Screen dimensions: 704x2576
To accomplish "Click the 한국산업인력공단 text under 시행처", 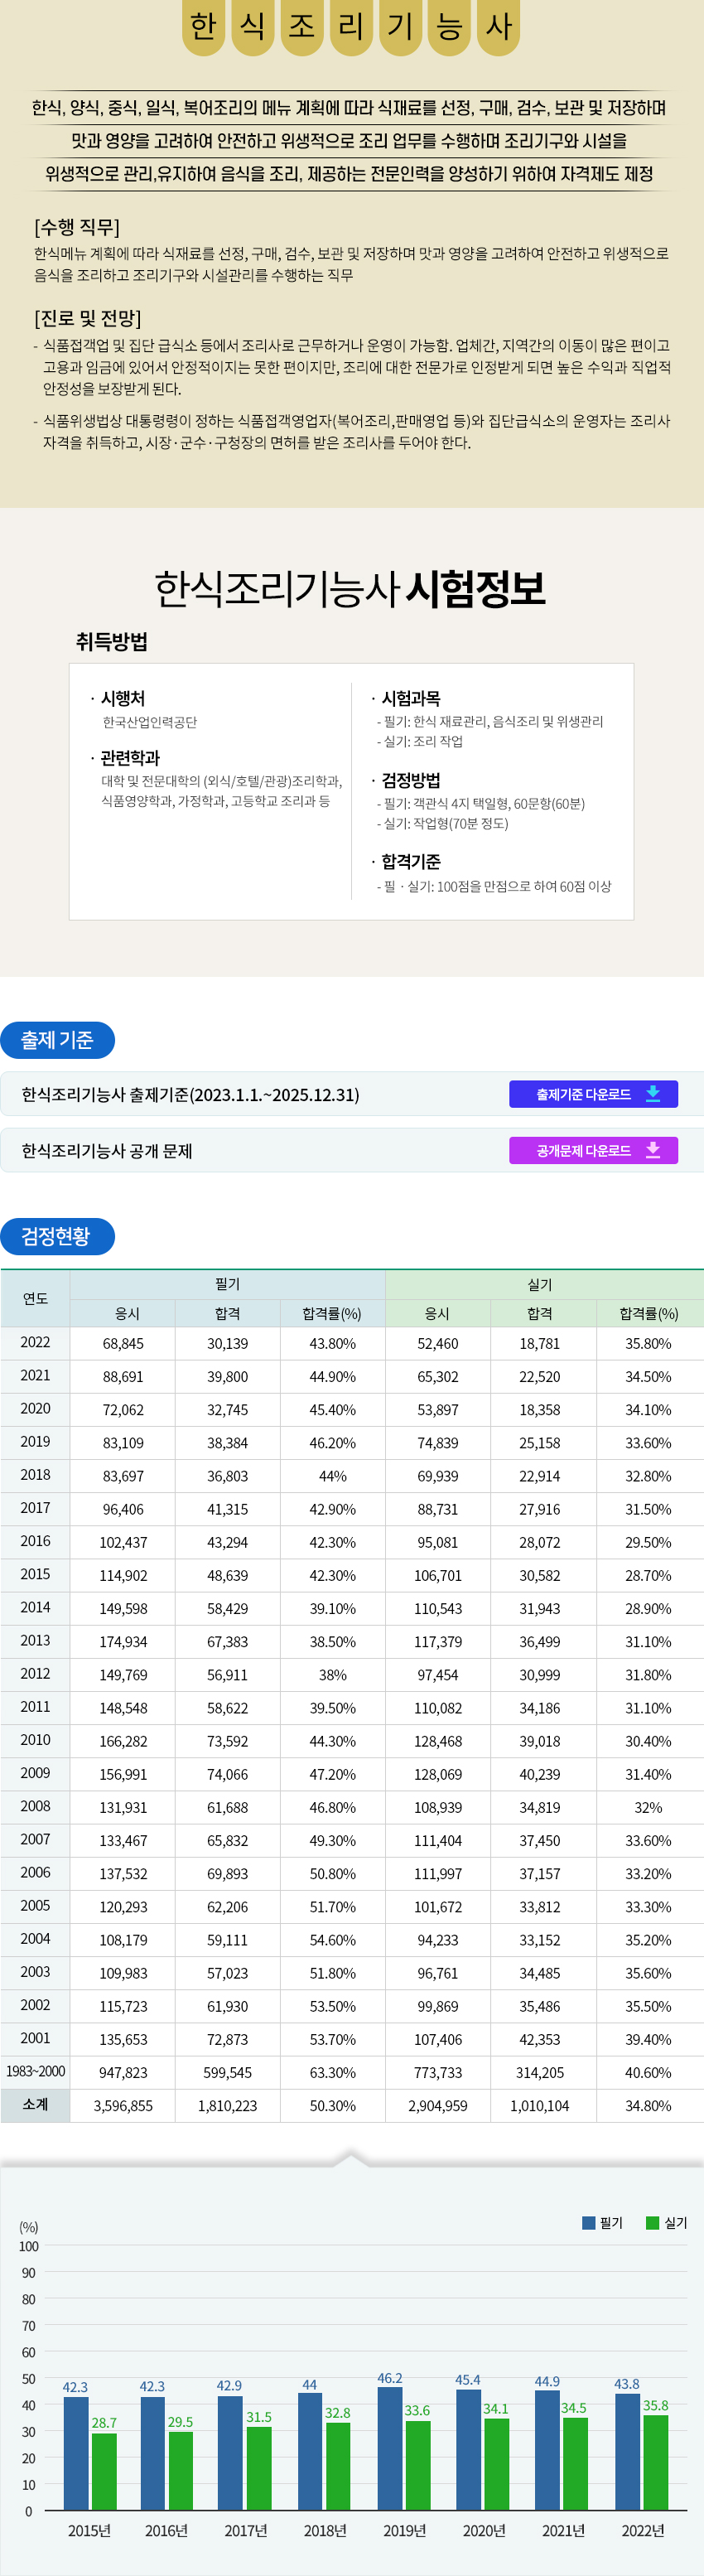I will pos(149,722).
